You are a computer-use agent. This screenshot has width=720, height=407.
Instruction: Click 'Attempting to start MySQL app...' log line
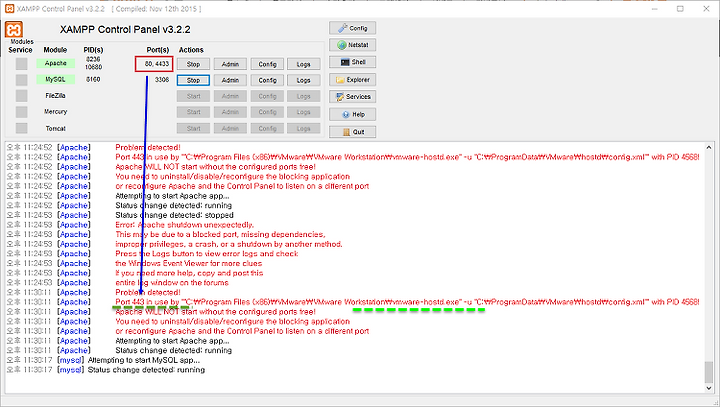pyautogui.click(x=144, y=360)
